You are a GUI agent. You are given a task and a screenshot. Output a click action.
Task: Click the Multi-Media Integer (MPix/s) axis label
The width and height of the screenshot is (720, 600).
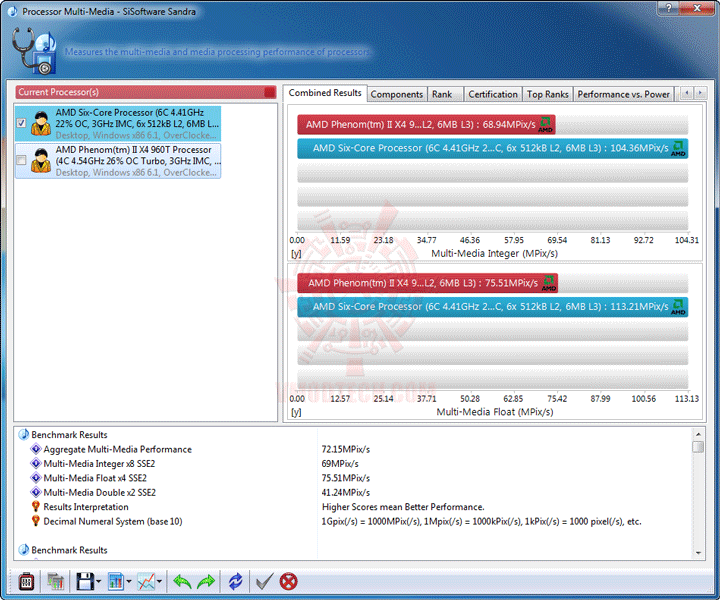coord(495,253)
